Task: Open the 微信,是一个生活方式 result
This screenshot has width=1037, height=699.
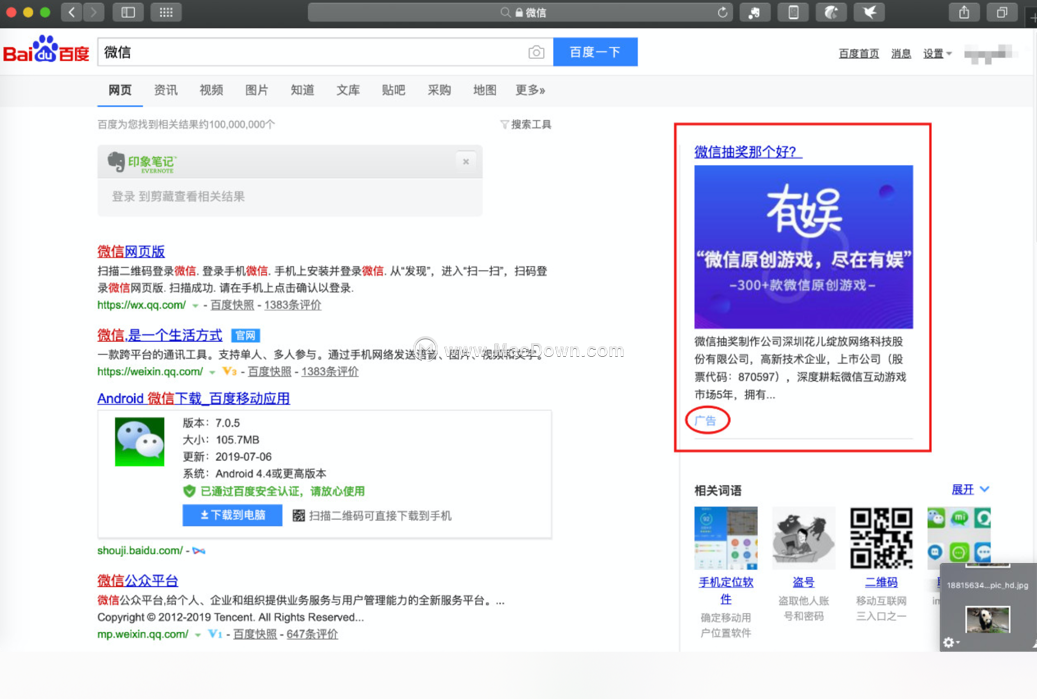Action: click(160, 335)
